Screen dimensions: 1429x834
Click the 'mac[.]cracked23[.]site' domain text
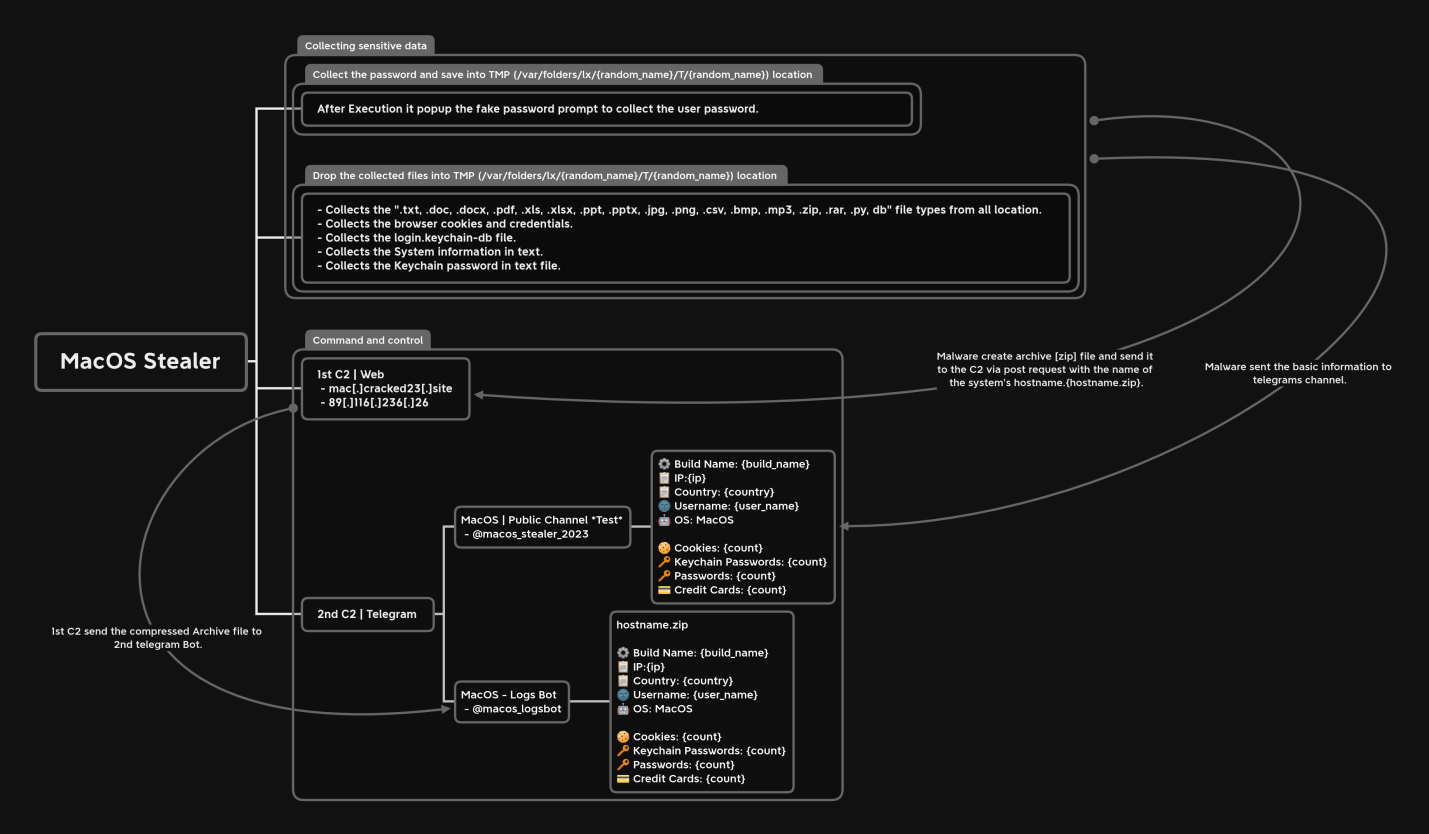pos(390,388)
